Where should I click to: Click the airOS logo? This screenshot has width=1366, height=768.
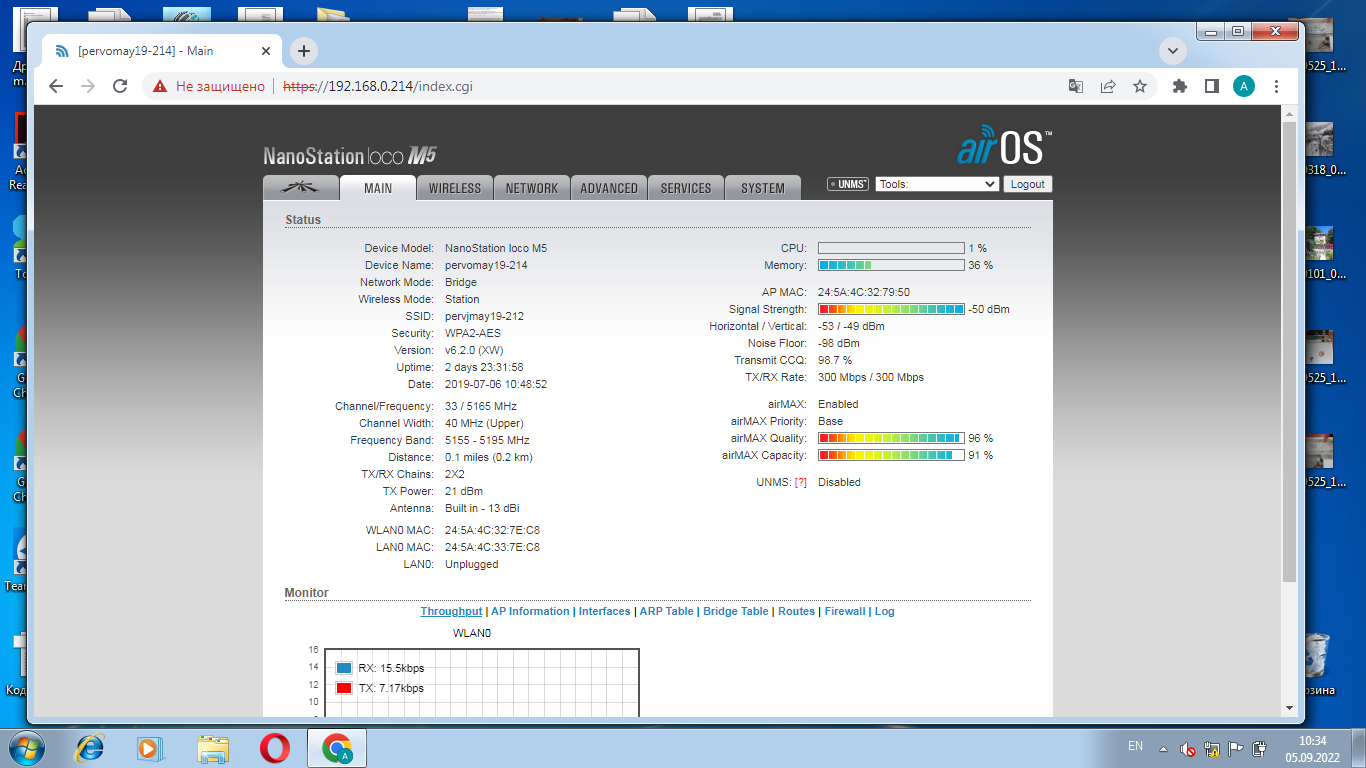[1004, 145]
